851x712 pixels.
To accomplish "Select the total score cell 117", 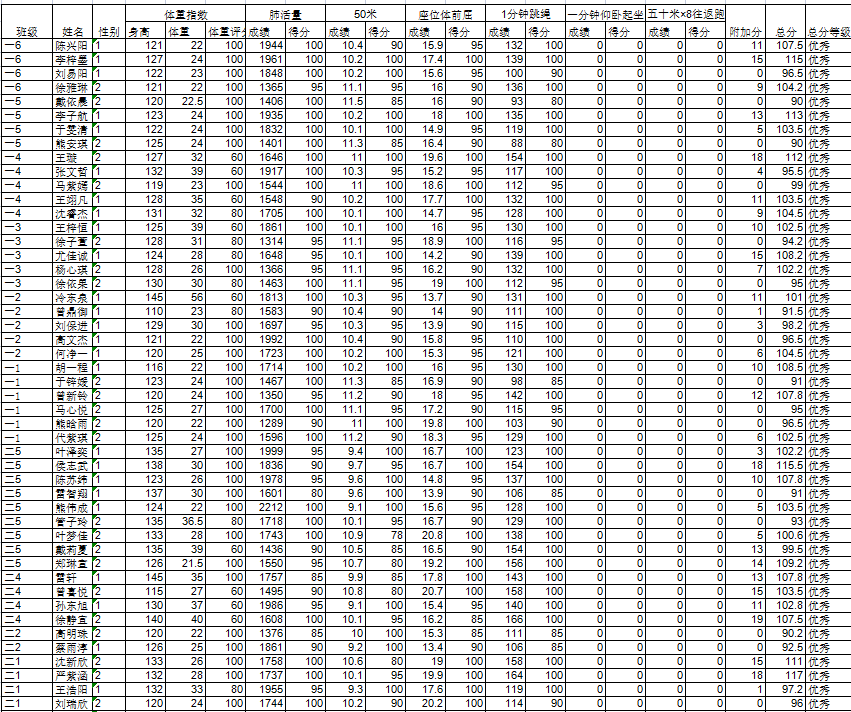I will tap(785, 676).
